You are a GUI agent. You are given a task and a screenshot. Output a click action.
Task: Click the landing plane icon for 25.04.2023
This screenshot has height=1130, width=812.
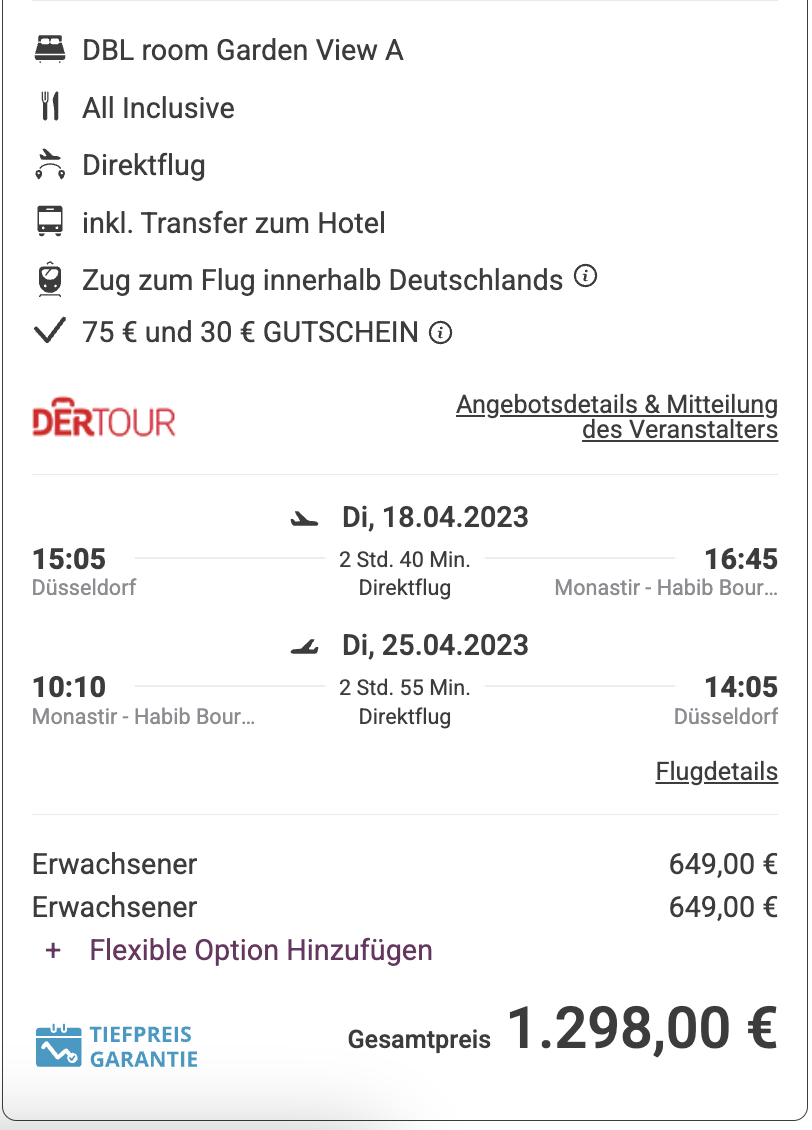click(x=305, y=646)
